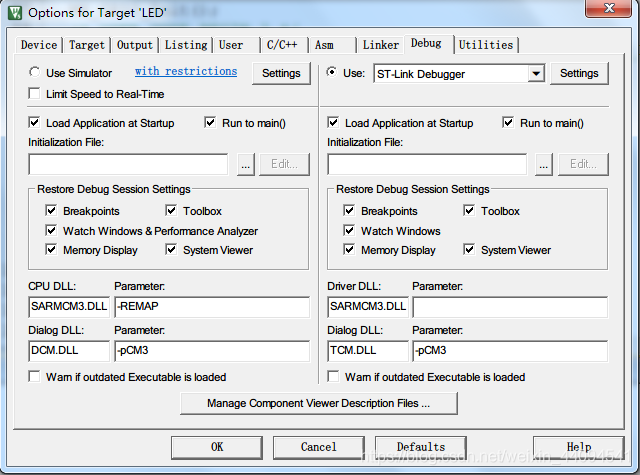Screen dimensions: 640x475
Task: Open the Target tab
Action: [87, 45]
